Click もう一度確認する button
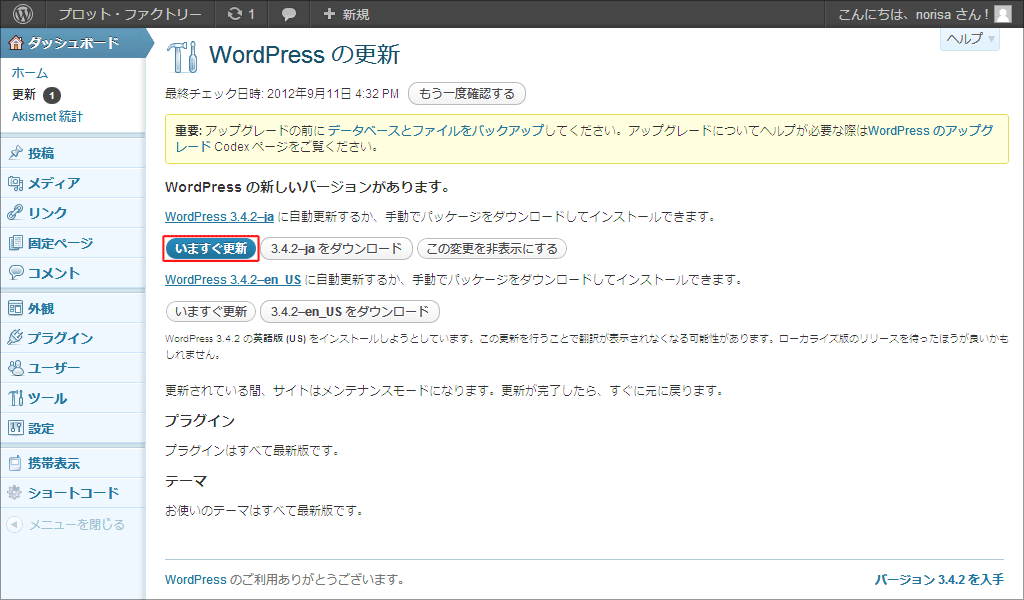 point(466,93)
